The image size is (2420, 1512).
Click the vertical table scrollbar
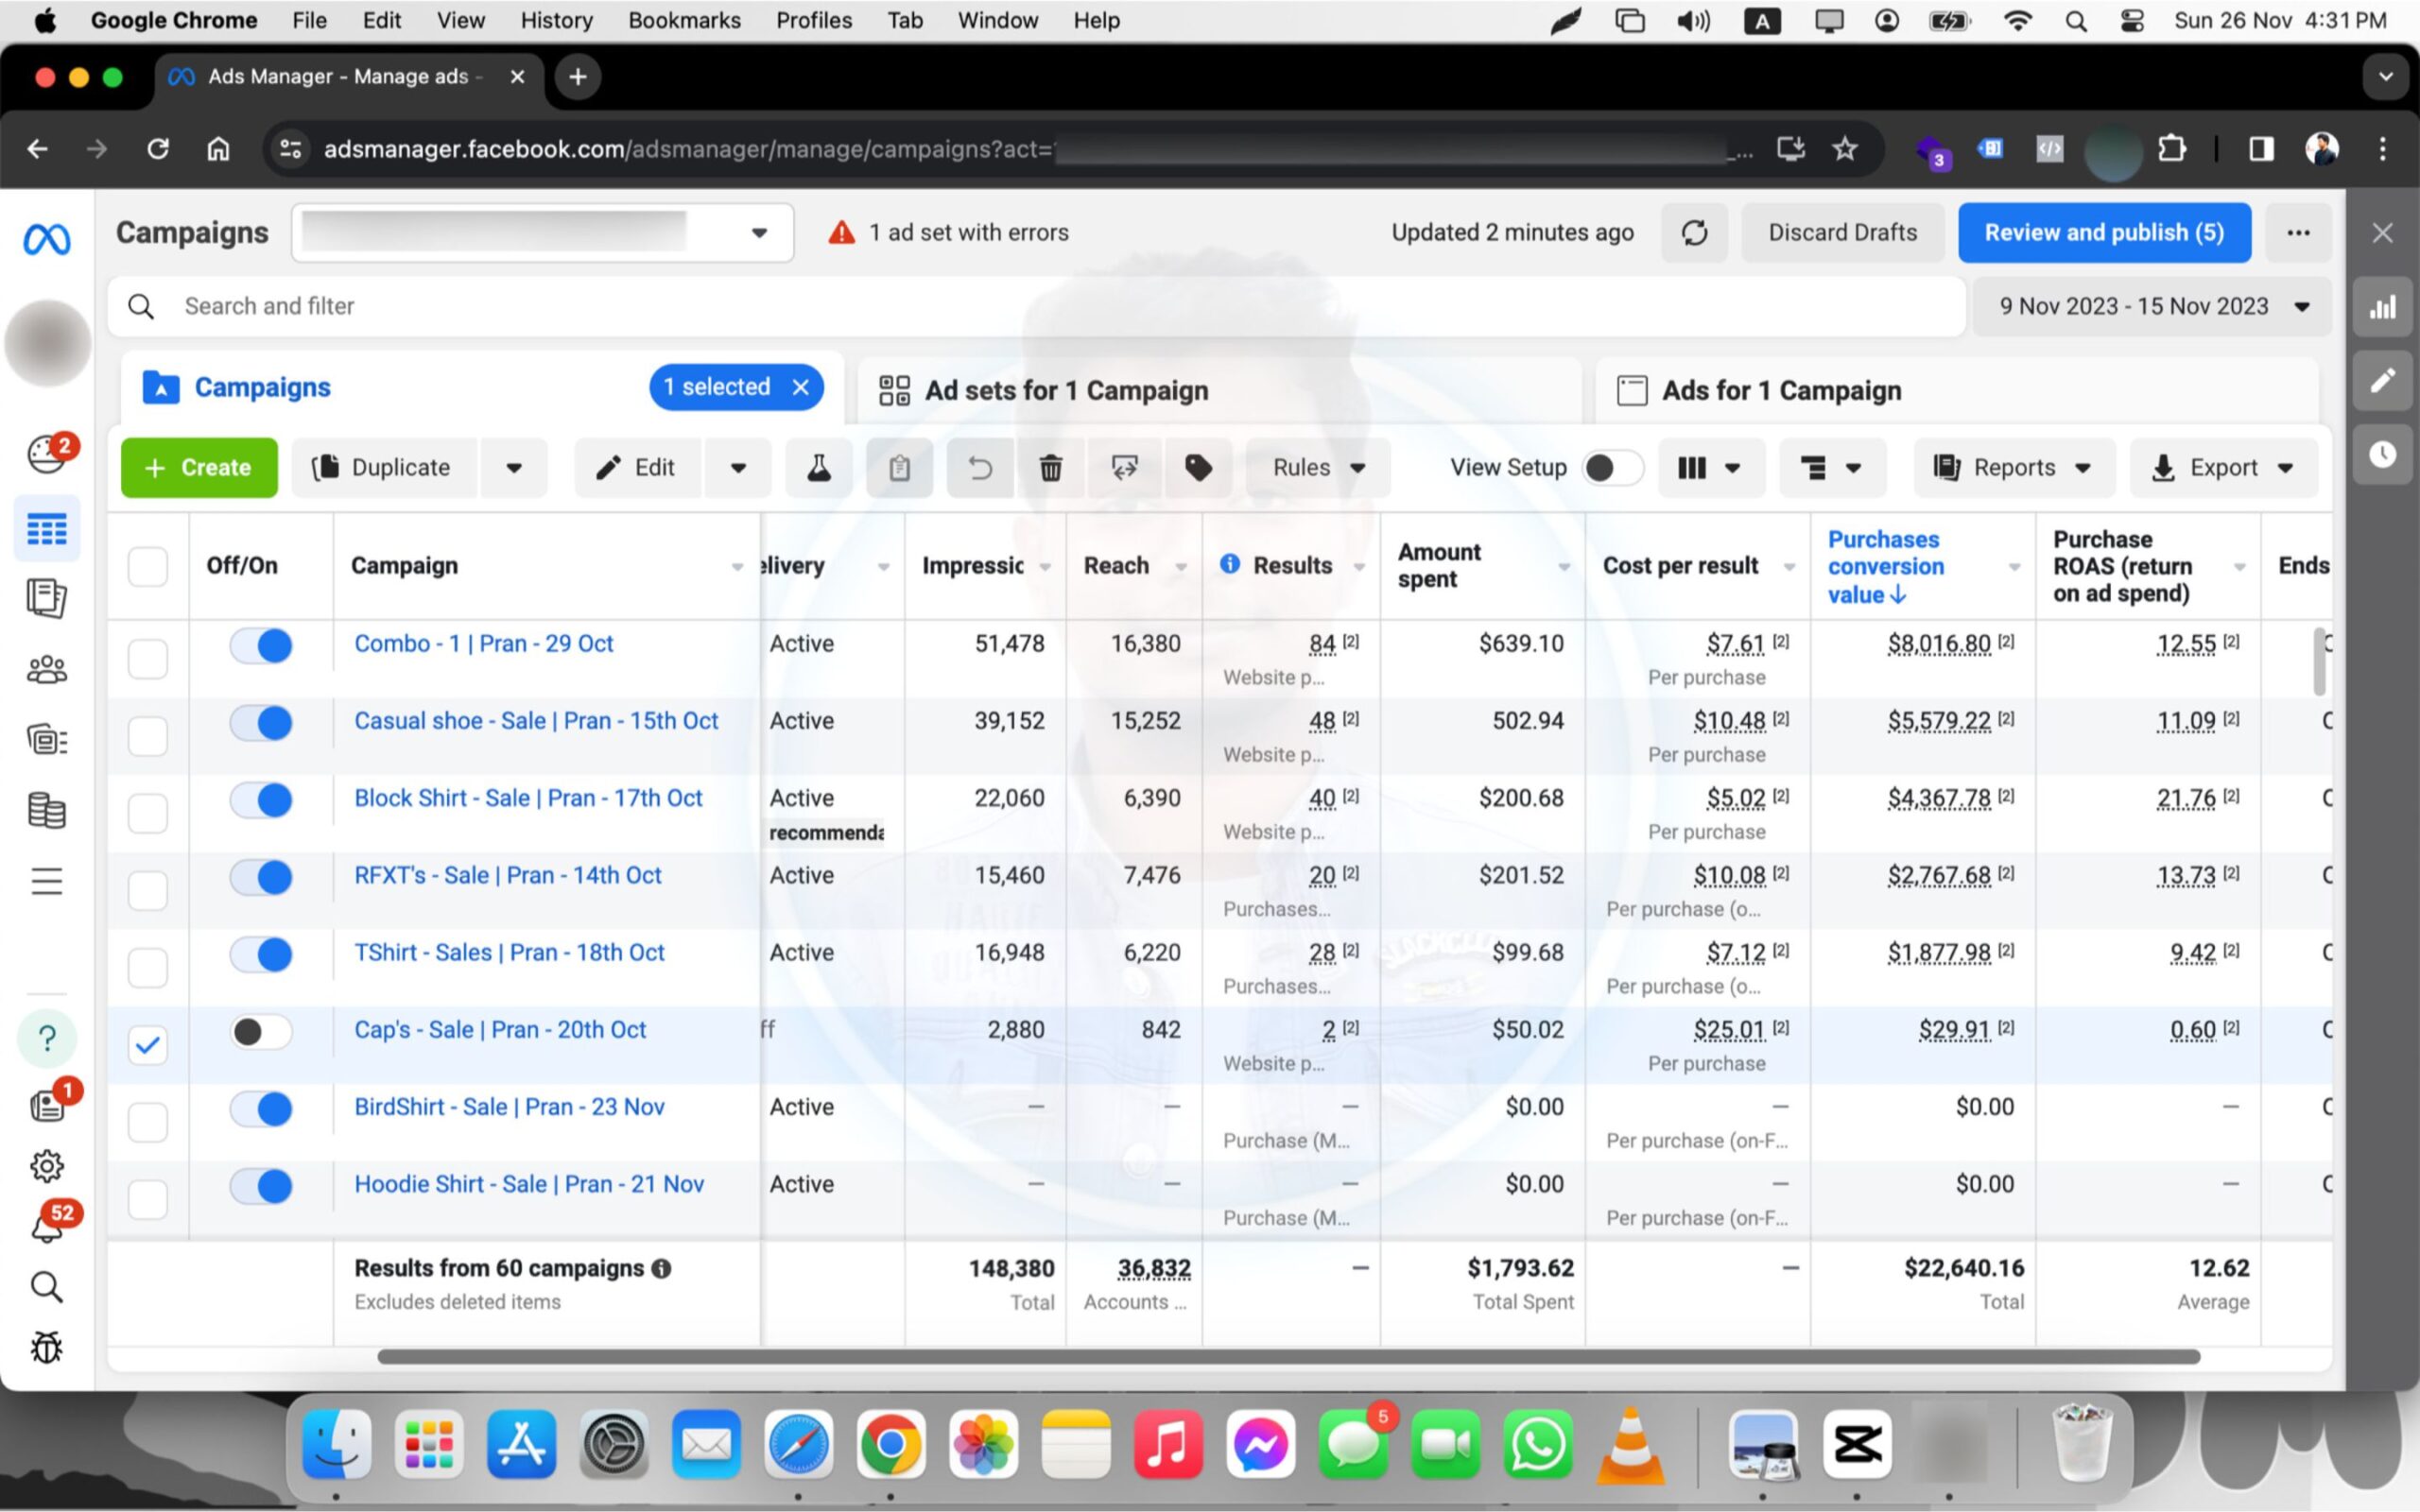pyautogui.click(x=2319, y=662)
